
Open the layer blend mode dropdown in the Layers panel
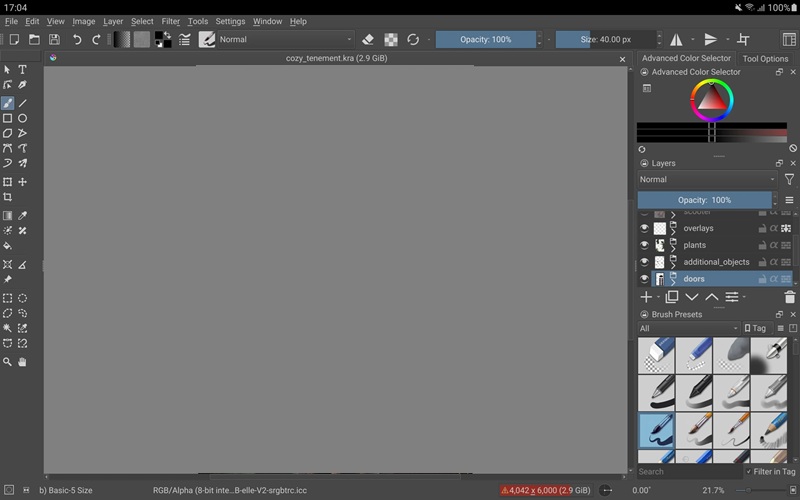point(706,180)
